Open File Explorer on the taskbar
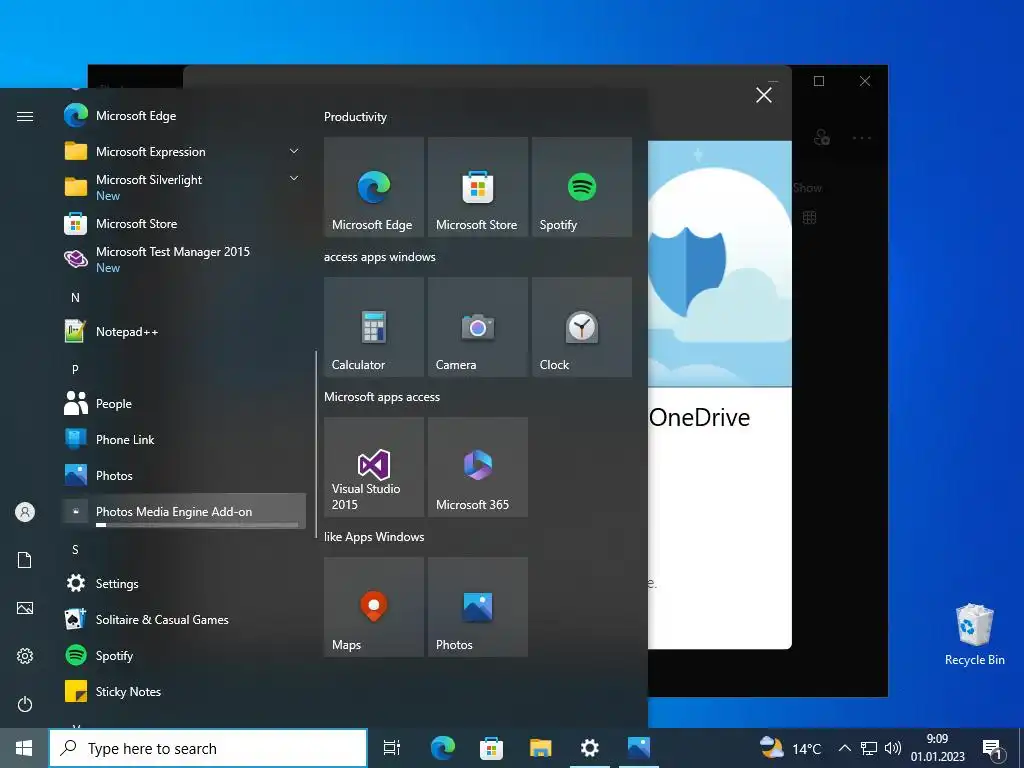This screenshot has height=768, width=1024. 540,748
